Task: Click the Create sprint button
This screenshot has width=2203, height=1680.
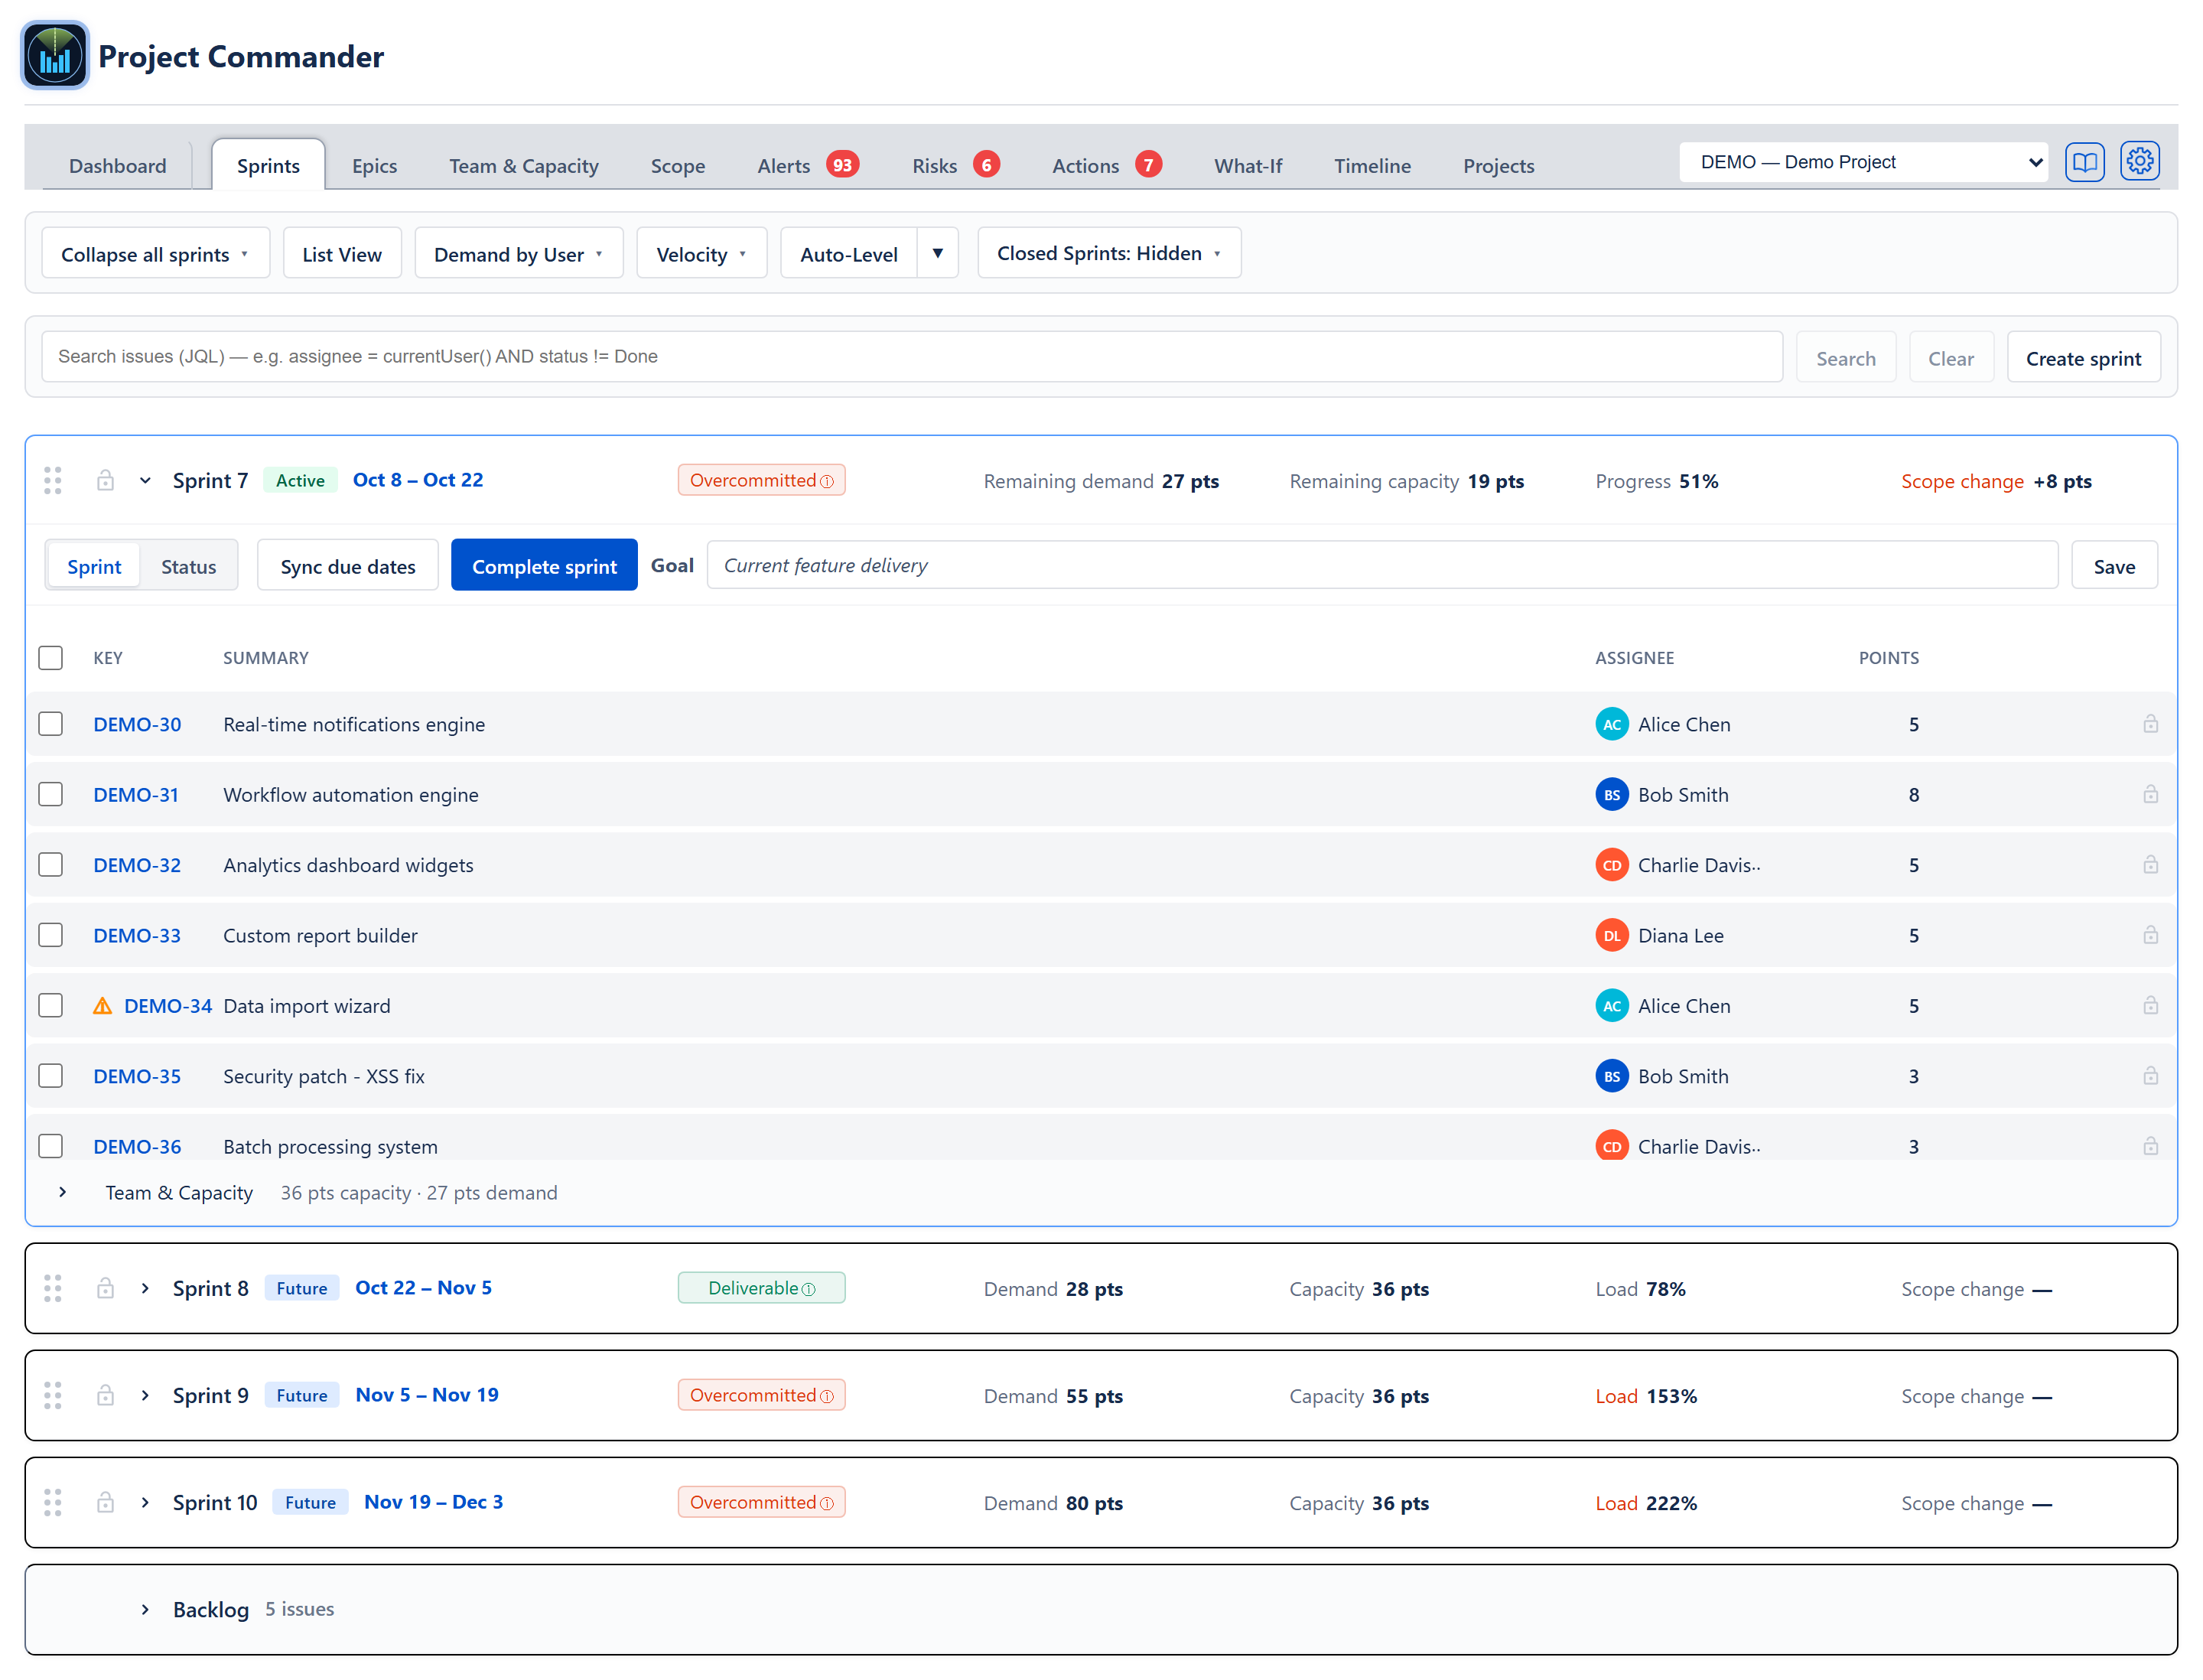Action: click(2083, 358)
